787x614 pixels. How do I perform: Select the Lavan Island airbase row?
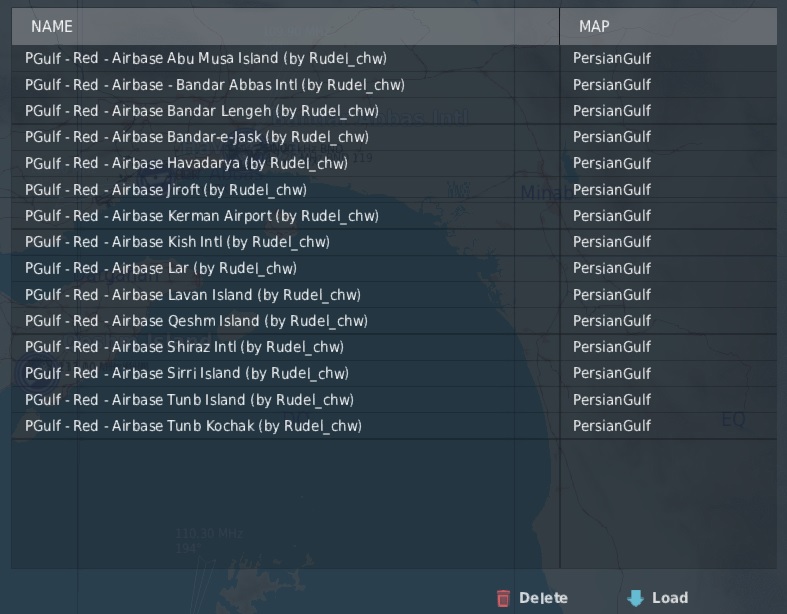coord(193,295)
